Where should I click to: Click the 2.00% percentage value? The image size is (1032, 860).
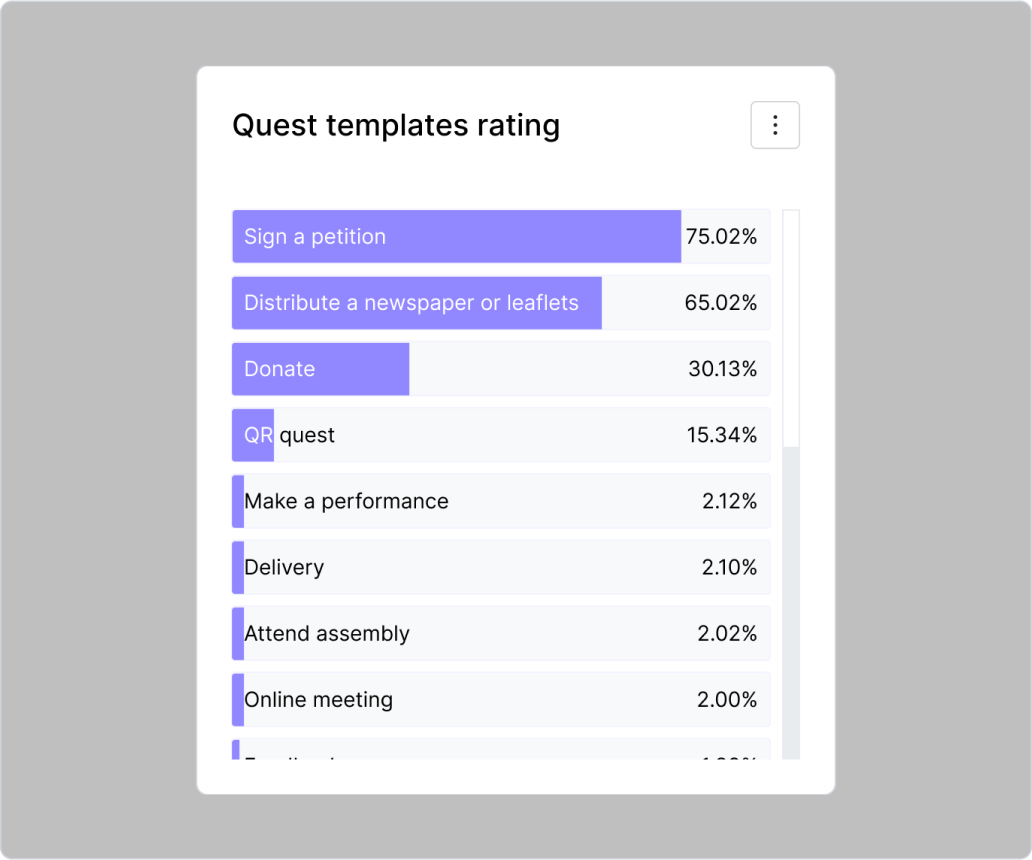pyautogui.click(x=727, y=699)
